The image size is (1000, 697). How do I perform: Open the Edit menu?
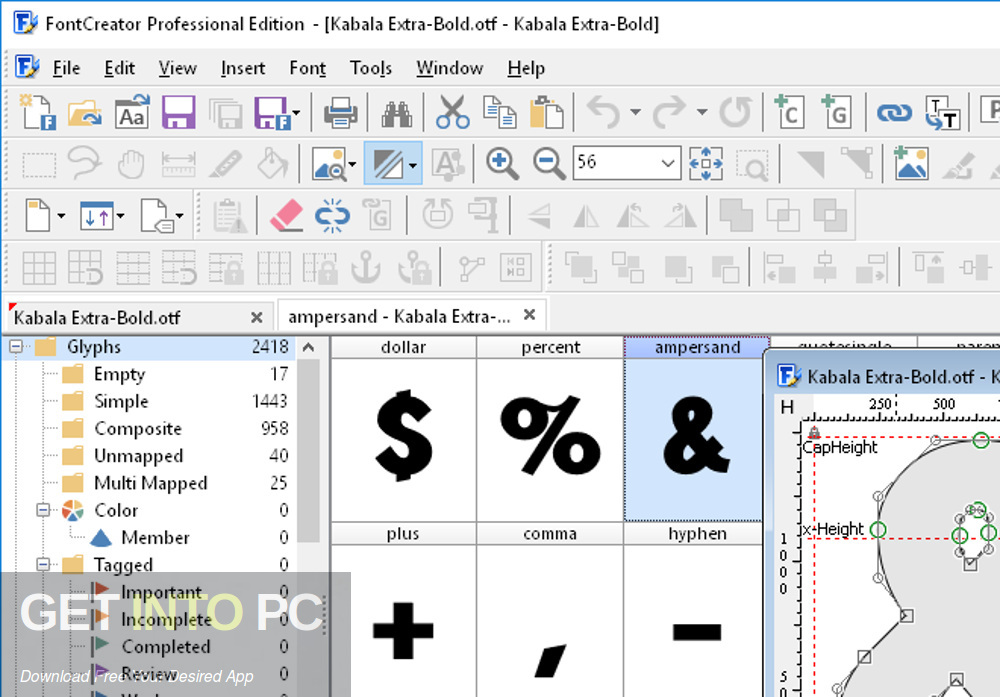[119, 68]
